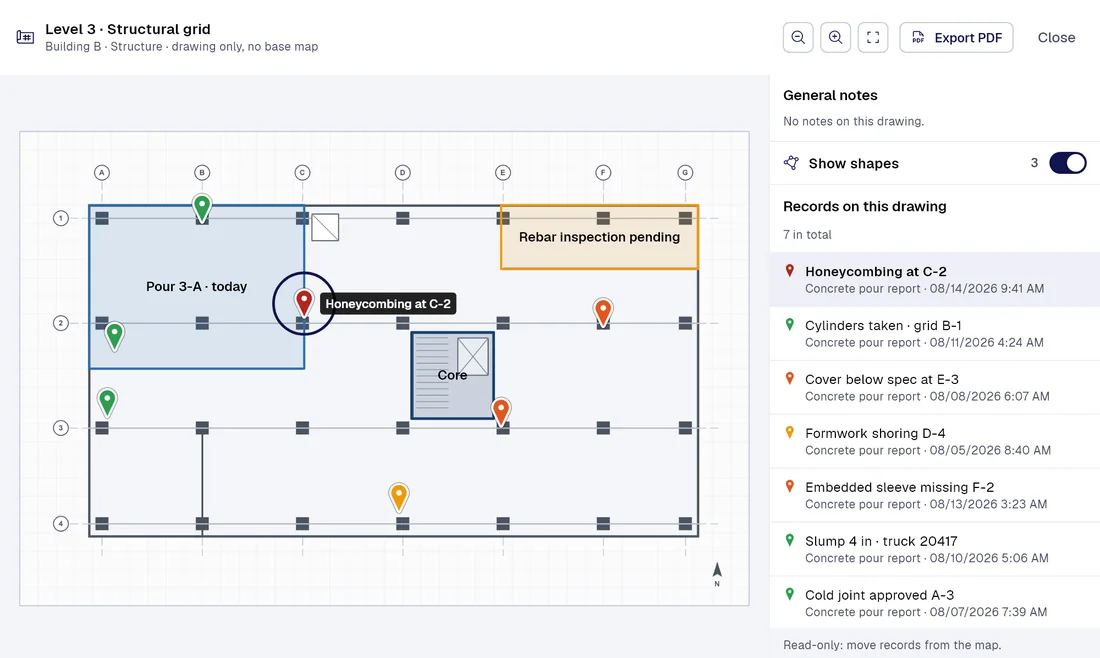Select the green map pin above grid A-3
The height and width of the screenshot is (658, 1100).
107,403
